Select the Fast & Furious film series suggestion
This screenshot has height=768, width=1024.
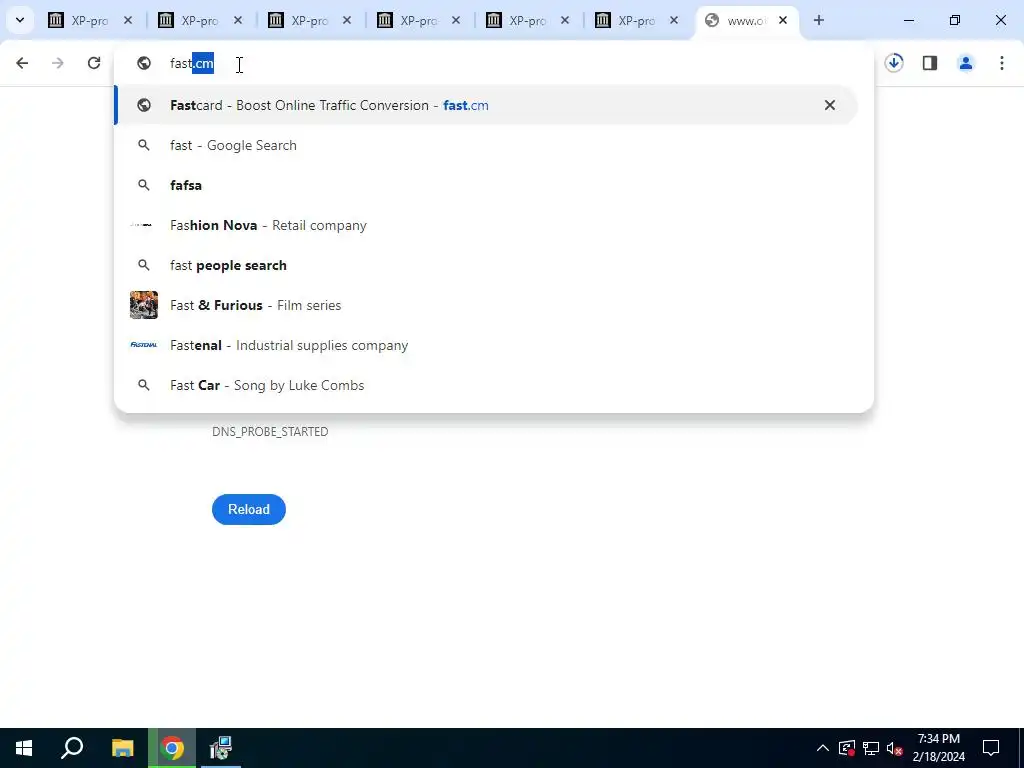tap(486, 305)
